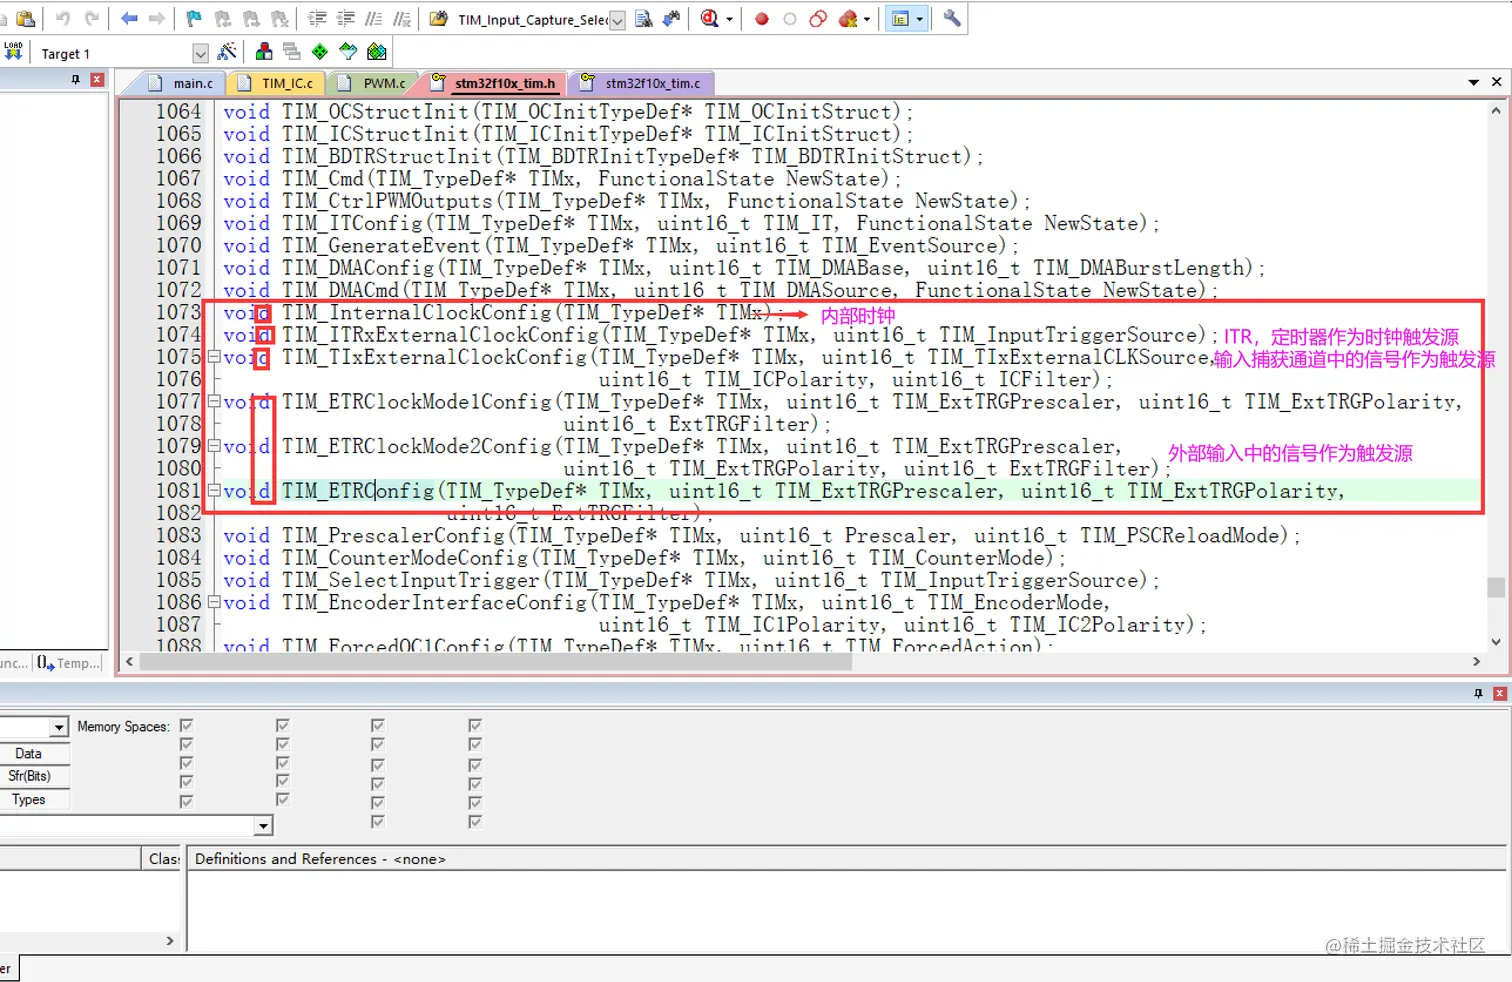The image size is (1512, 982).
Task: Comment selection with the comment icon
Action: (374, 18)
